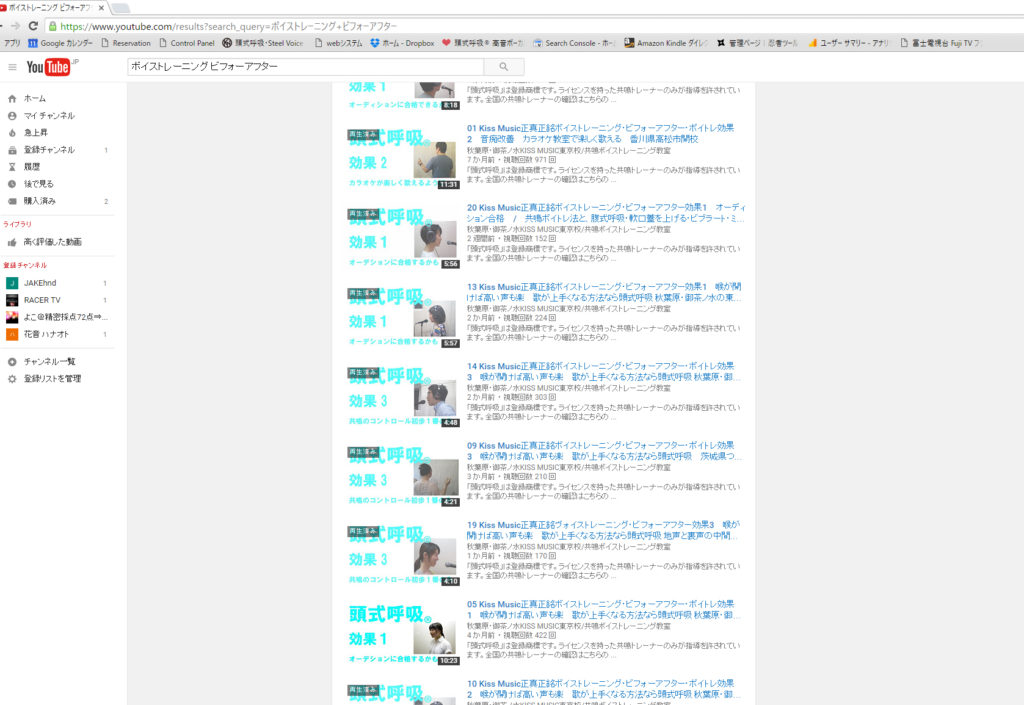Open the アプリ bookmarks shortcut
The width and height of the screenshot is (1024, 705).
tap(12, 43)
